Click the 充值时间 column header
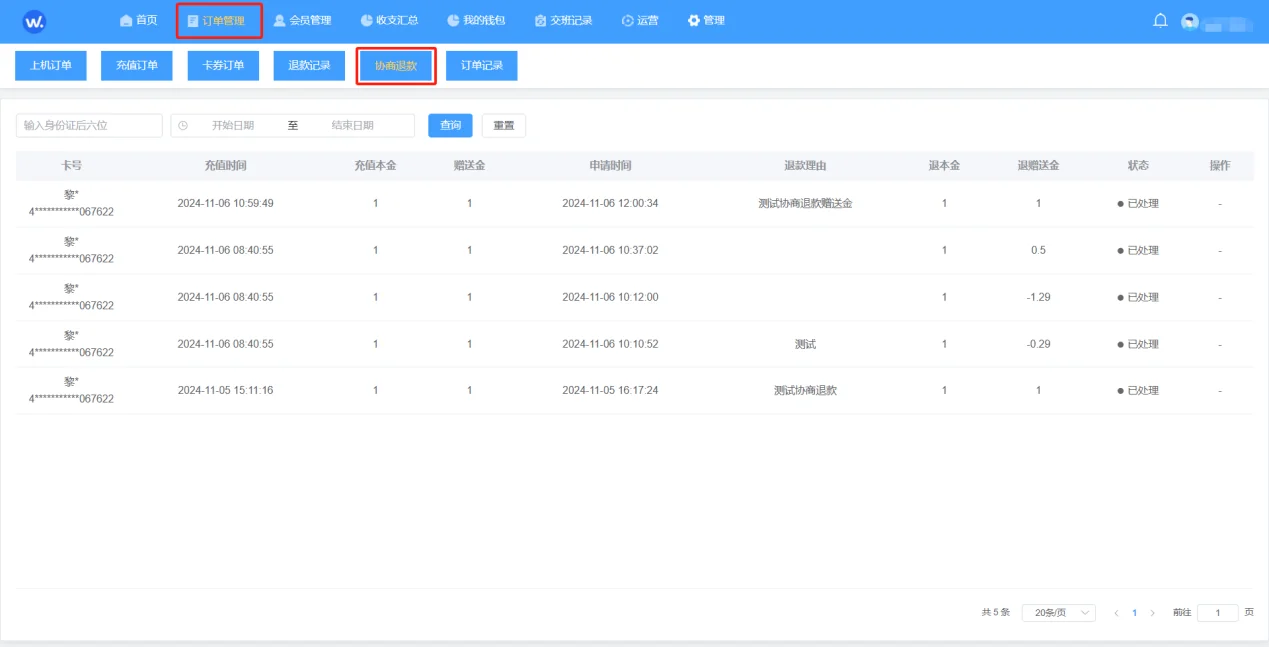Image resolution: width=1269 pixels, height=647 pixels. click(225, 166)
